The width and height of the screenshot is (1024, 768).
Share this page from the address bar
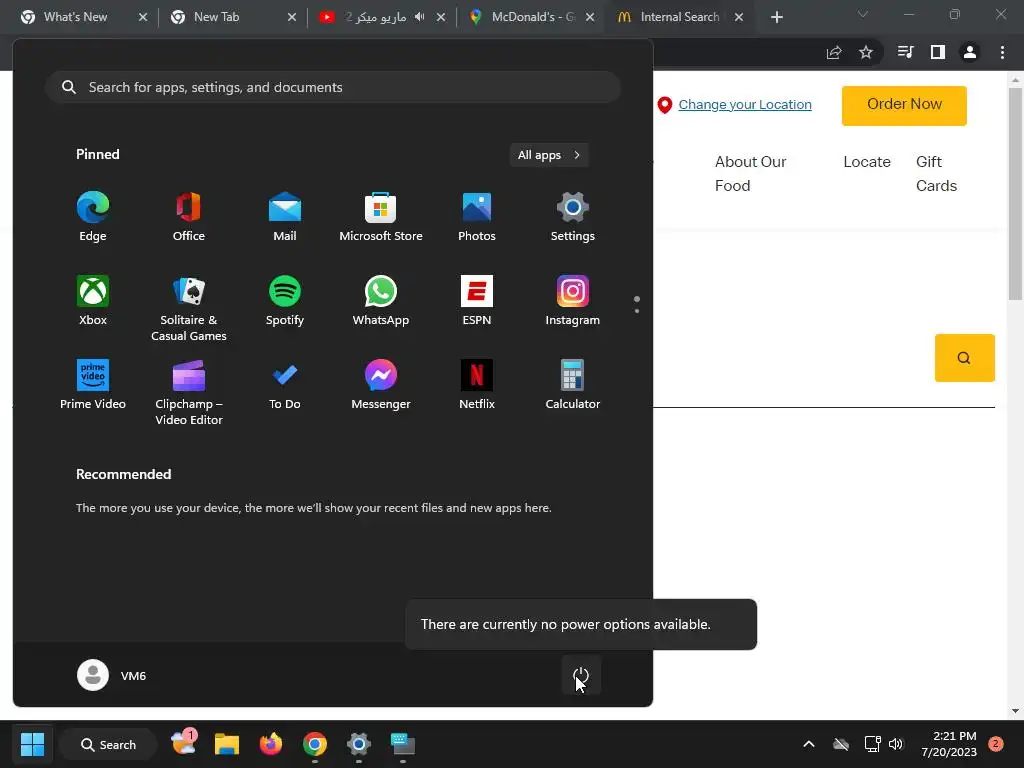(x=834, y=52)
